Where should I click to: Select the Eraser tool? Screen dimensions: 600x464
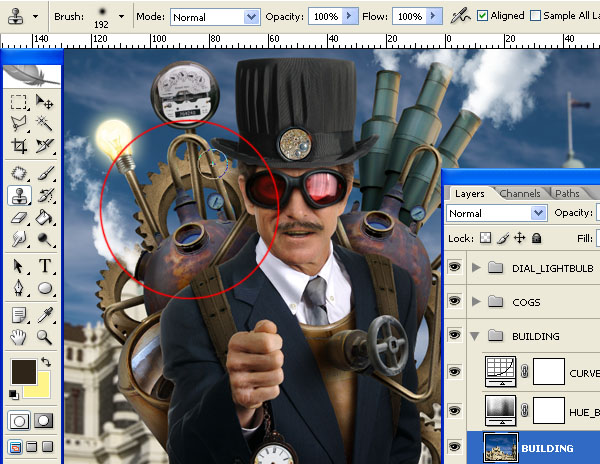pyautogui.click(x=19, y=218)
